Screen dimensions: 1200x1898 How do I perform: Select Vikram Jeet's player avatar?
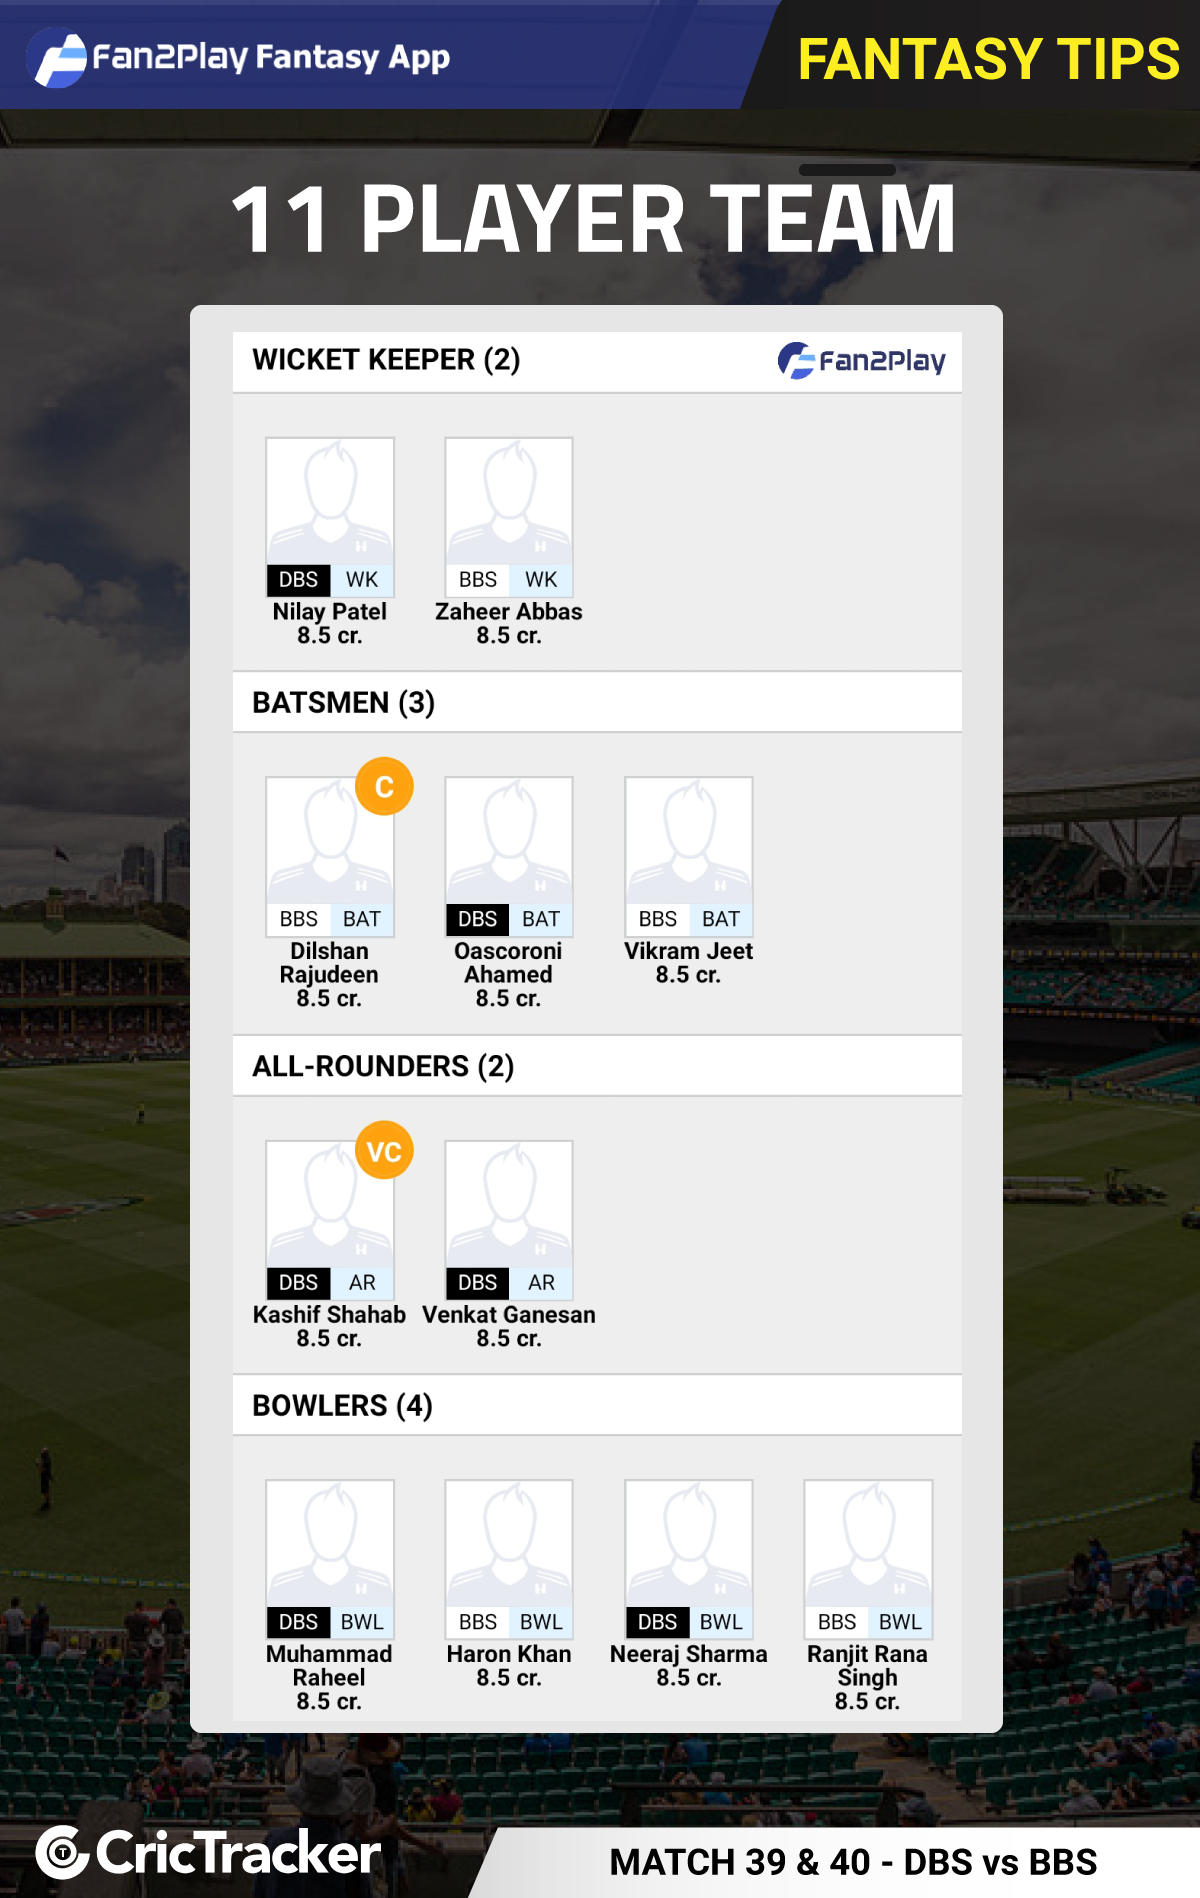[x=689, y=841]
